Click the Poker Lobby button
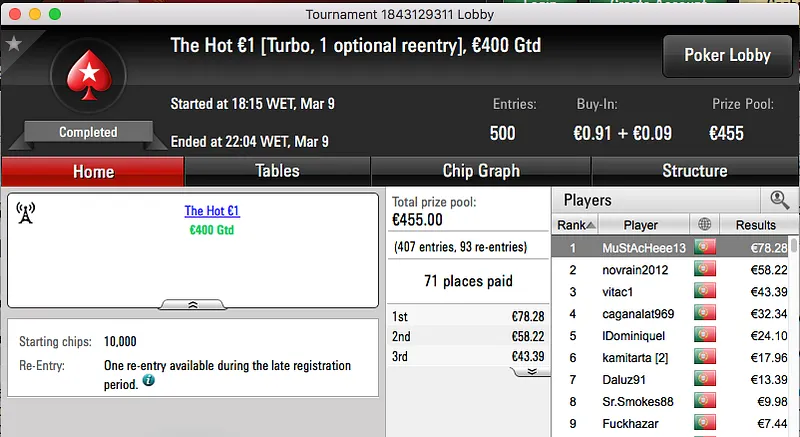This screenshot has height=437, width=800. 725,56
